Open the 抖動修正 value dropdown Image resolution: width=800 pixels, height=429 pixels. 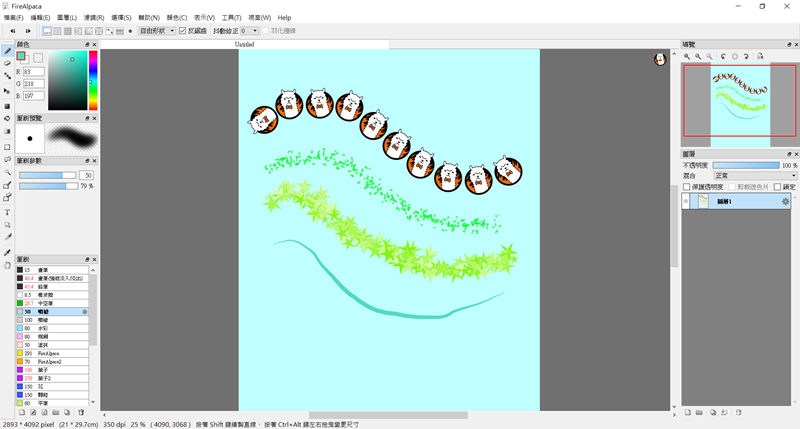tap(249, 31)
